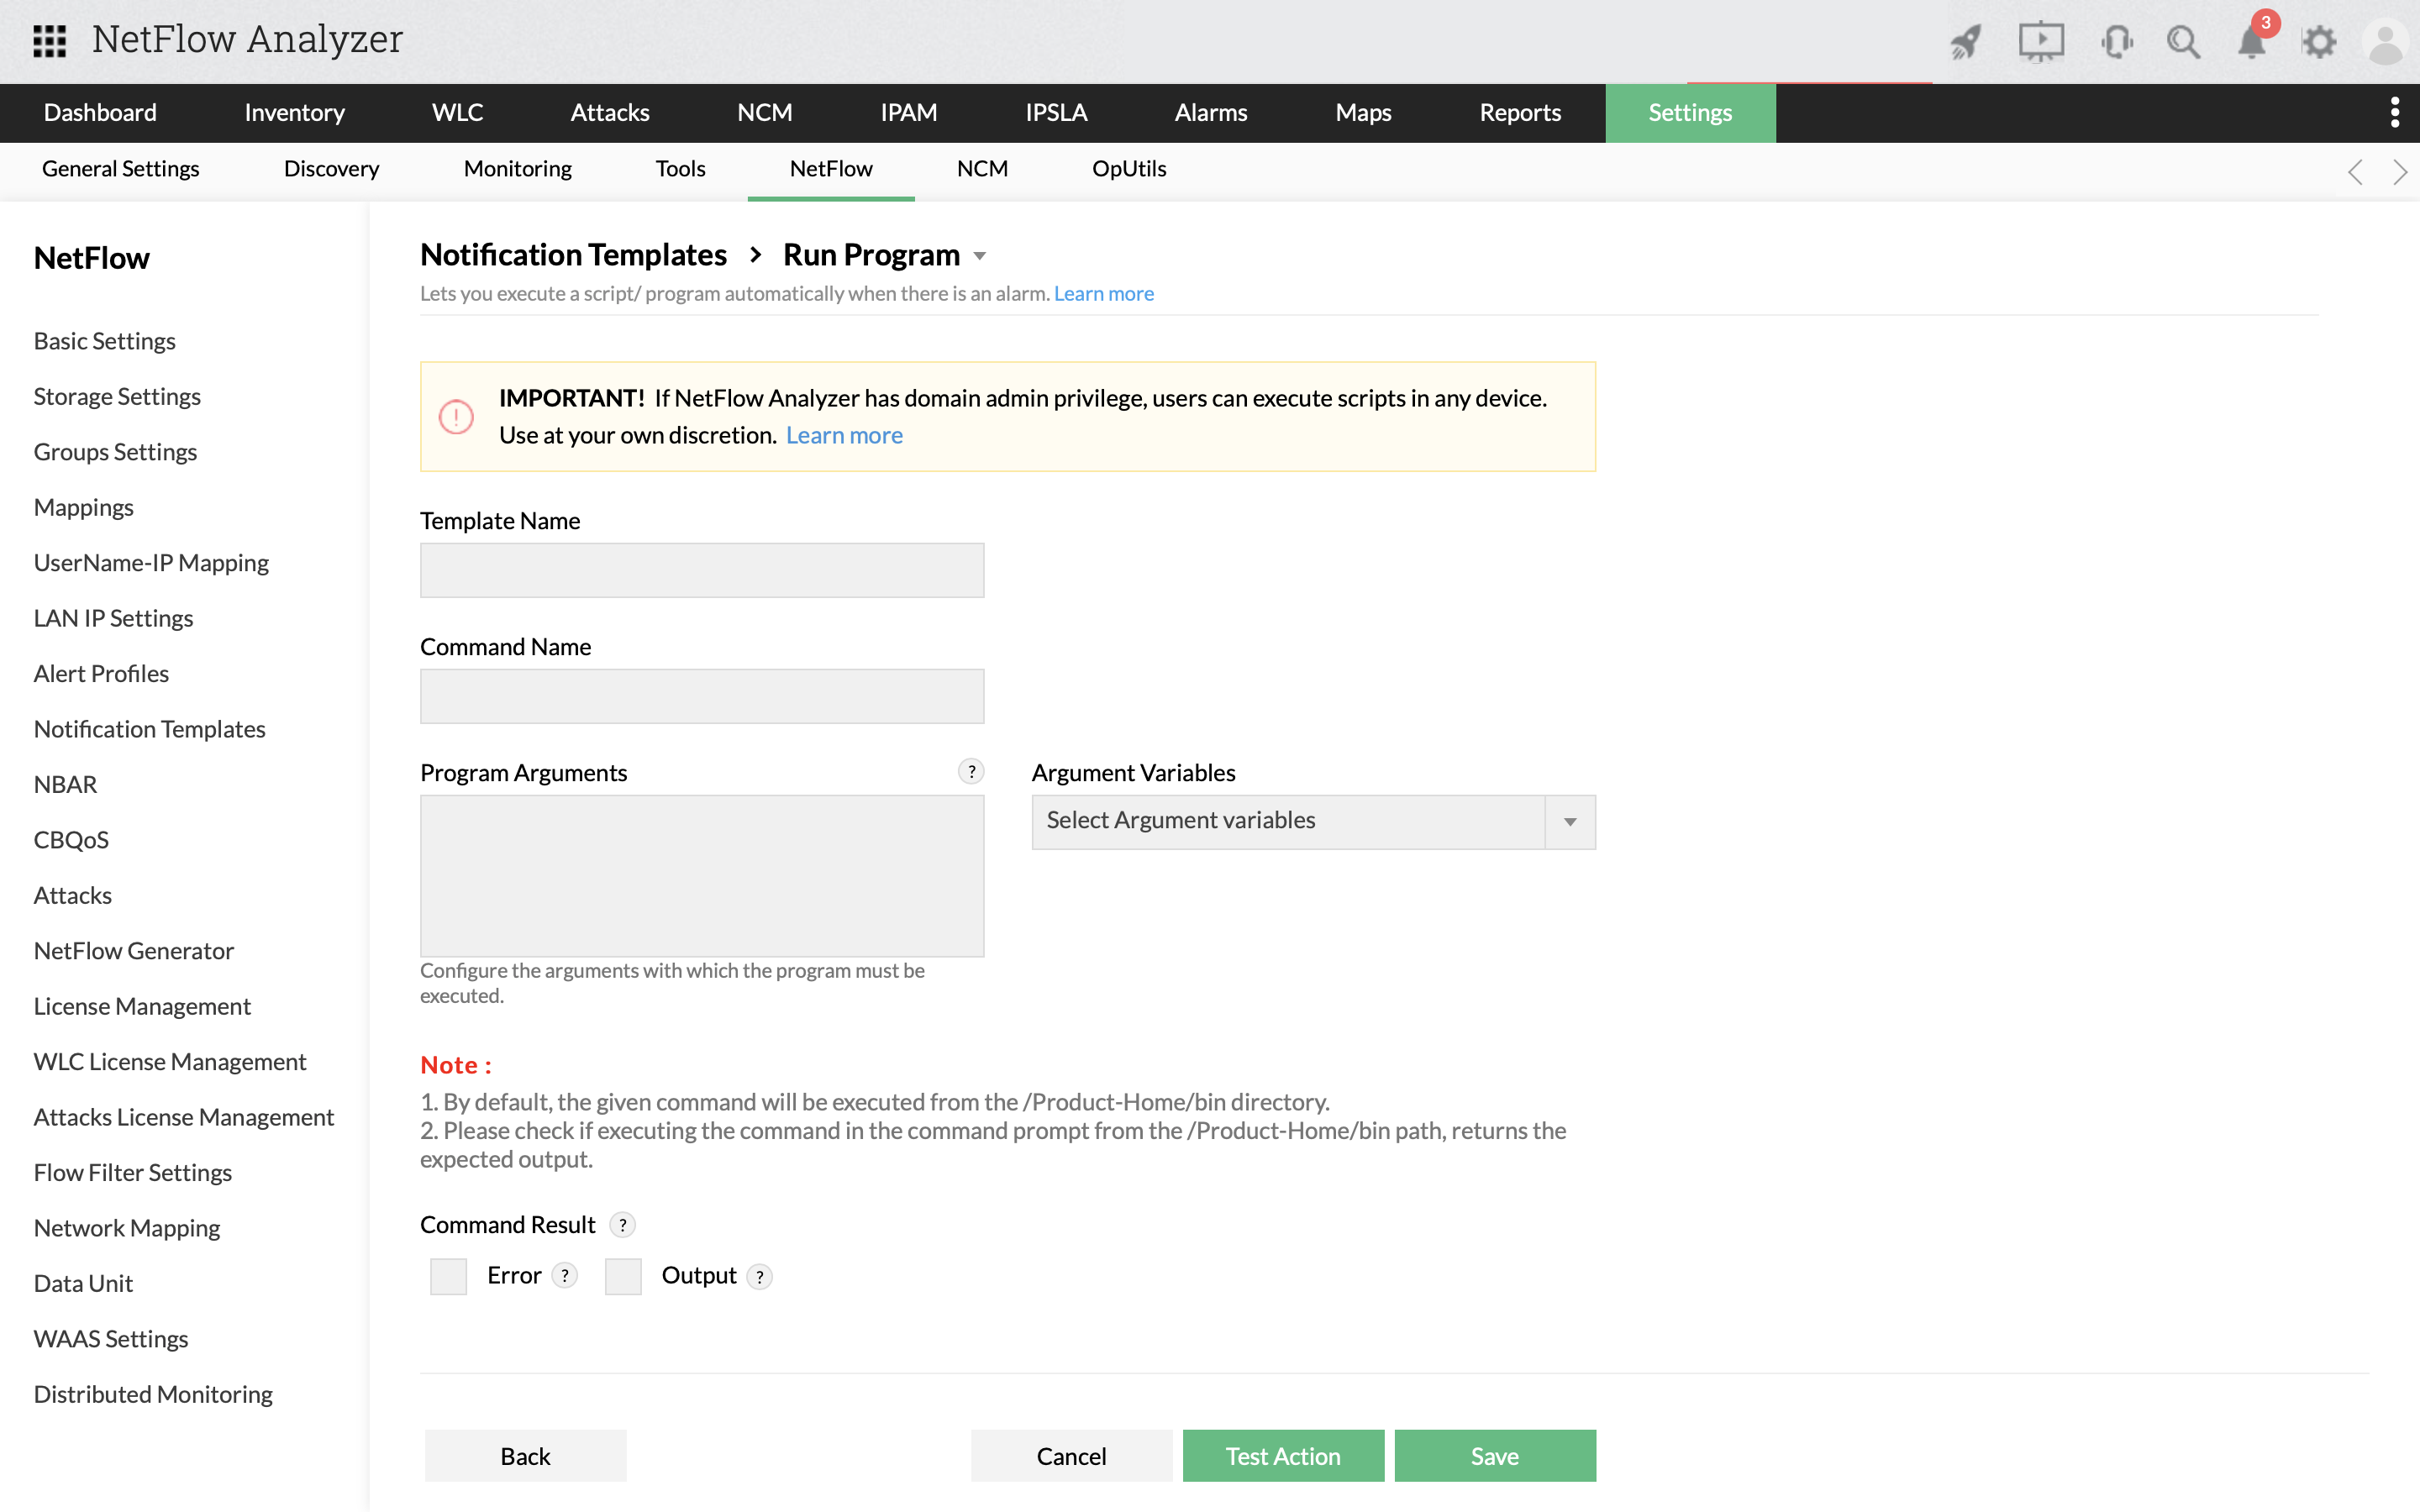The width and height of the screenshot is (2420, 1512).
Task: Click the green Test Action button
Action: coord(1283,1455)
